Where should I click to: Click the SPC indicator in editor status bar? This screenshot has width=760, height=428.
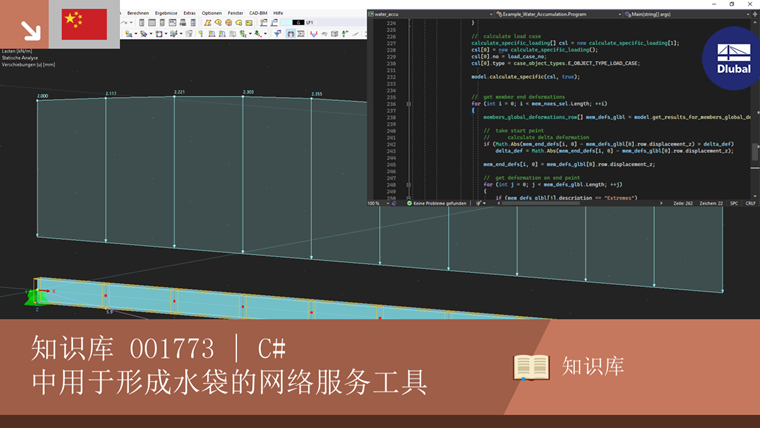(734, 203)
